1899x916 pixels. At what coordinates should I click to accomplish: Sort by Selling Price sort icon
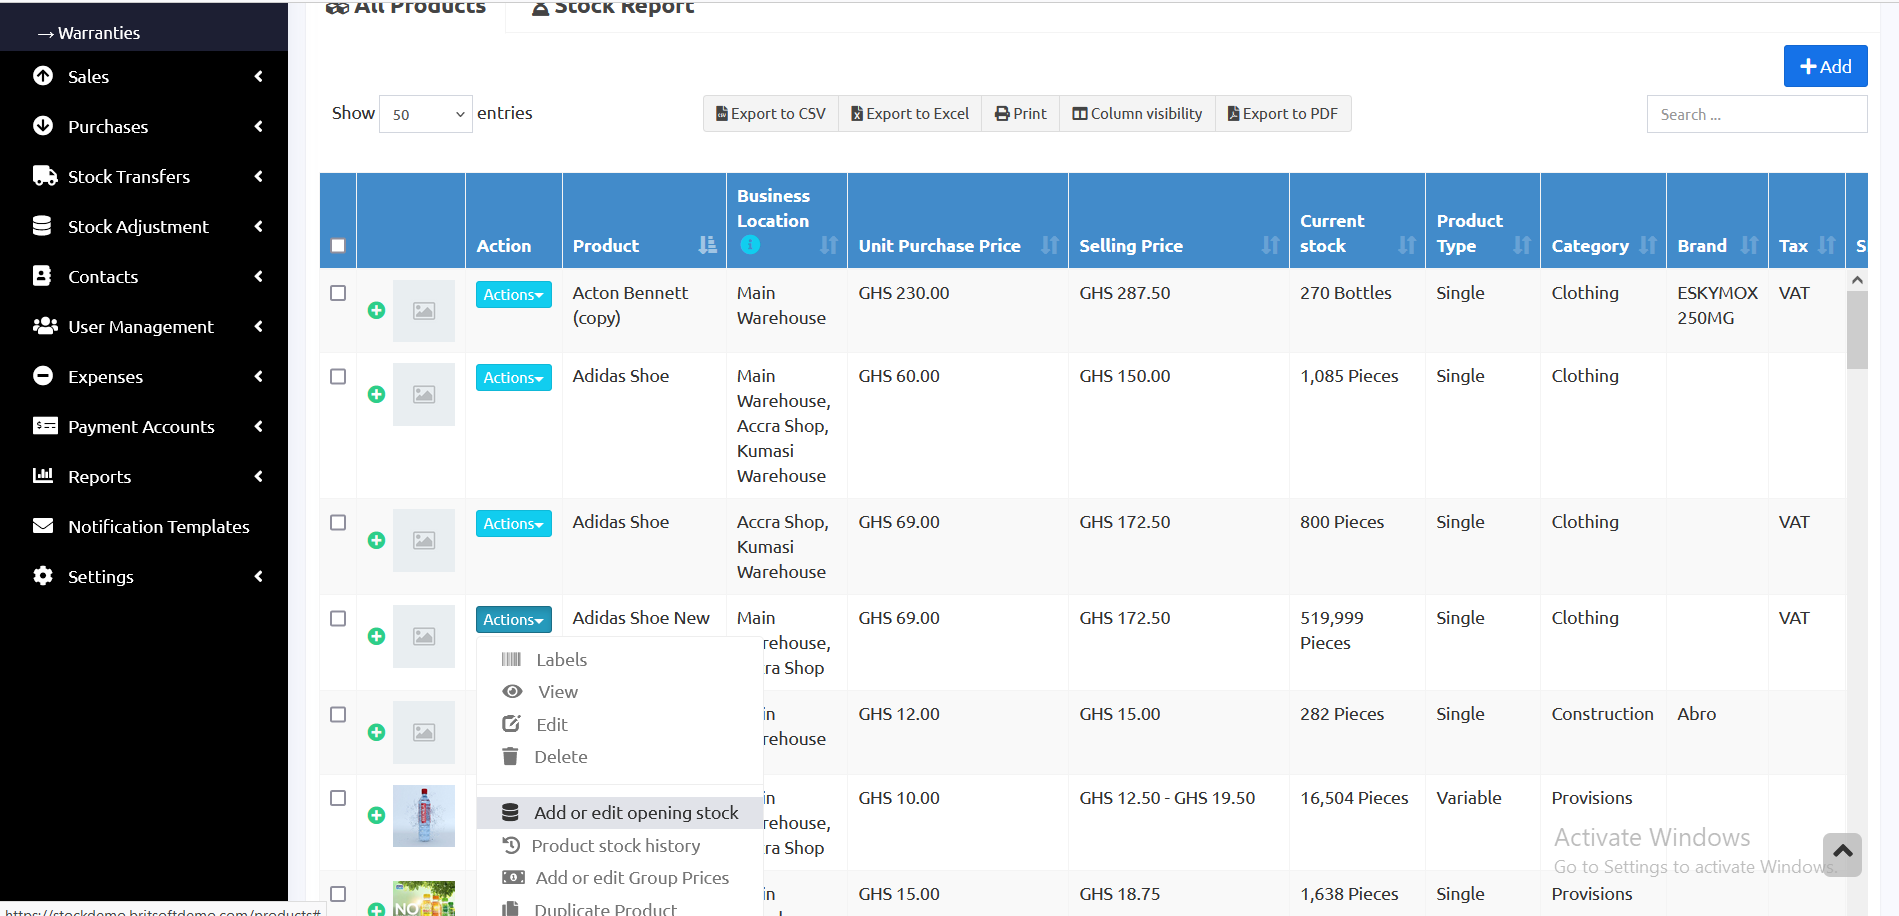1270,245
